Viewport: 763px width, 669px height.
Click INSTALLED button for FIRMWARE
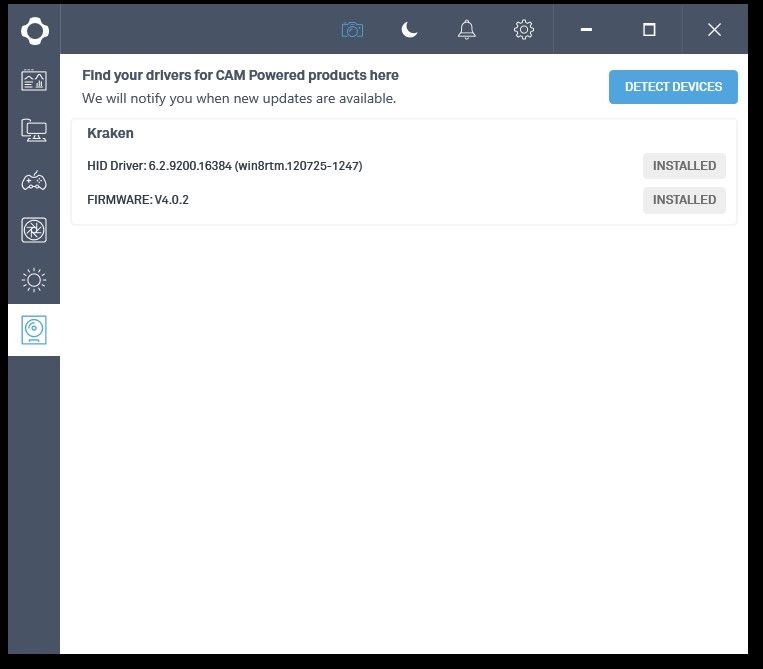pyautogui.click(x=684, y=200)
